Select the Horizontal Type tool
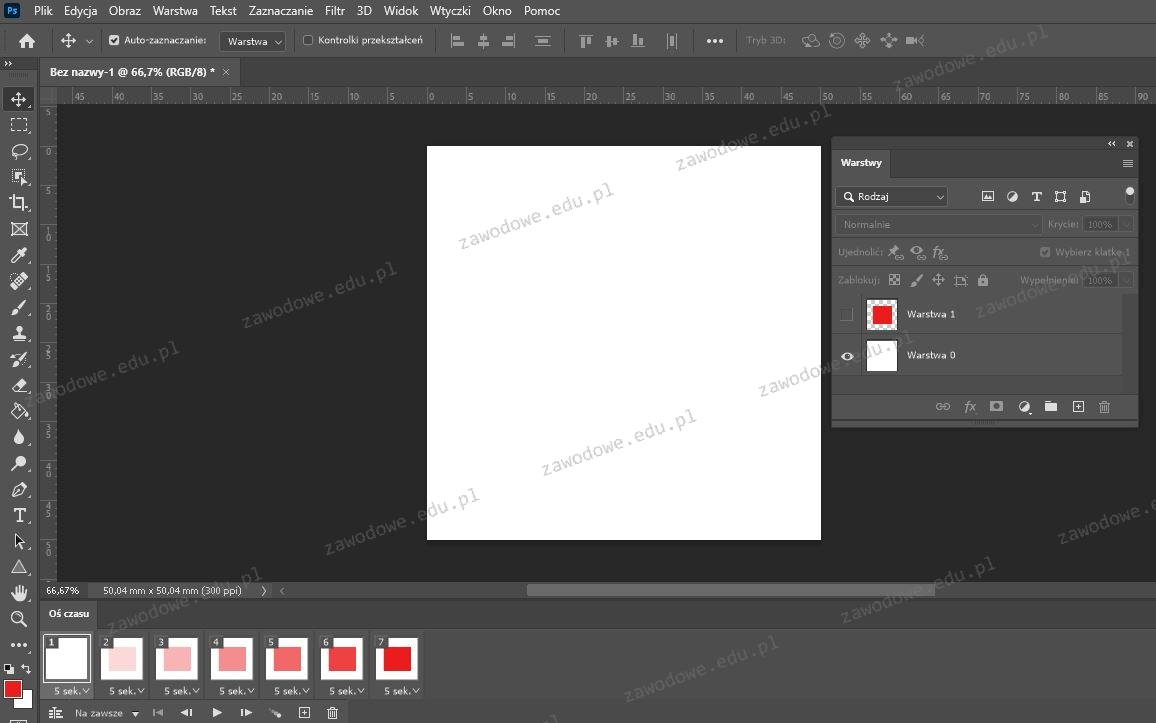The height and width of the screenshot is (723, 1156). [x=19, y=515]
